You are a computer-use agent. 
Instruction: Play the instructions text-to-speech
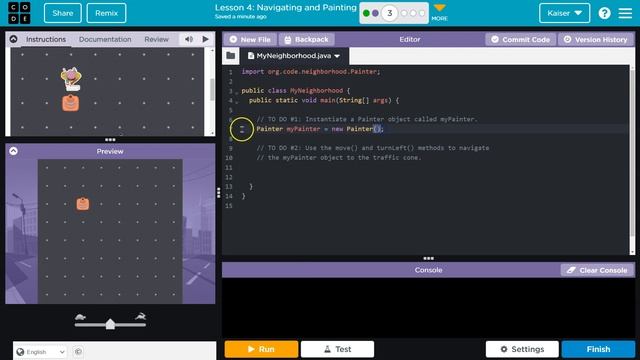pyautogui.click(x=205, y=39)
